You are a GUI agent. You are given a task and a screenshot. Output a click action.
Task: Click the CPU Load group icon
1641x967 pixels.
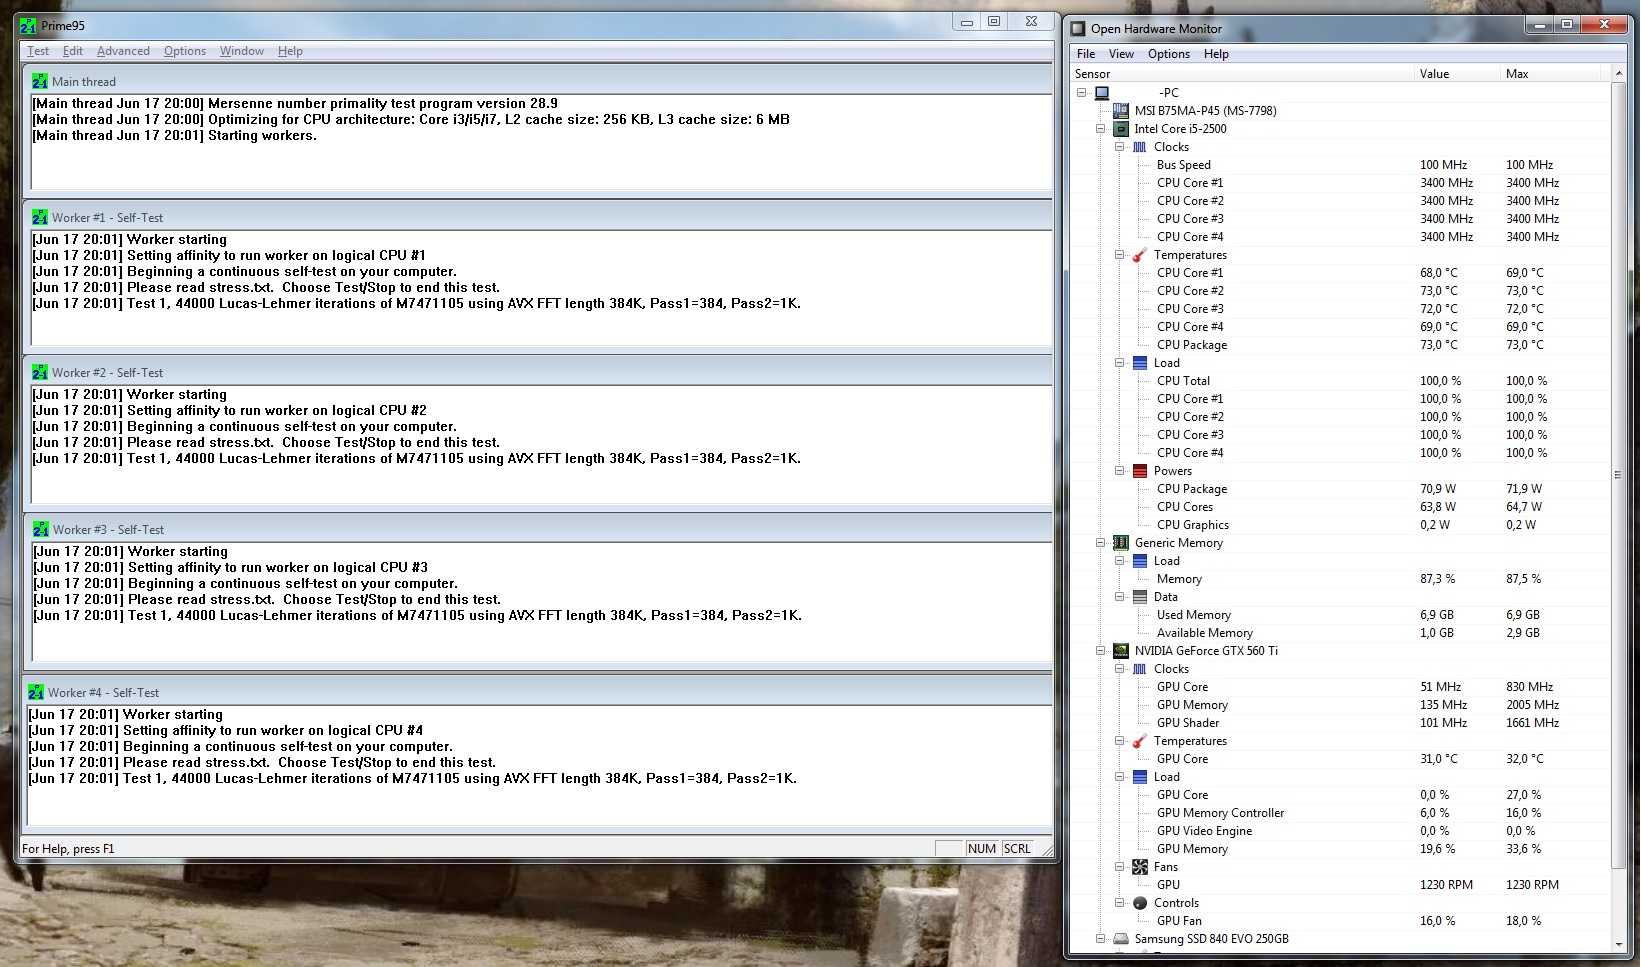click(1140, 363)
